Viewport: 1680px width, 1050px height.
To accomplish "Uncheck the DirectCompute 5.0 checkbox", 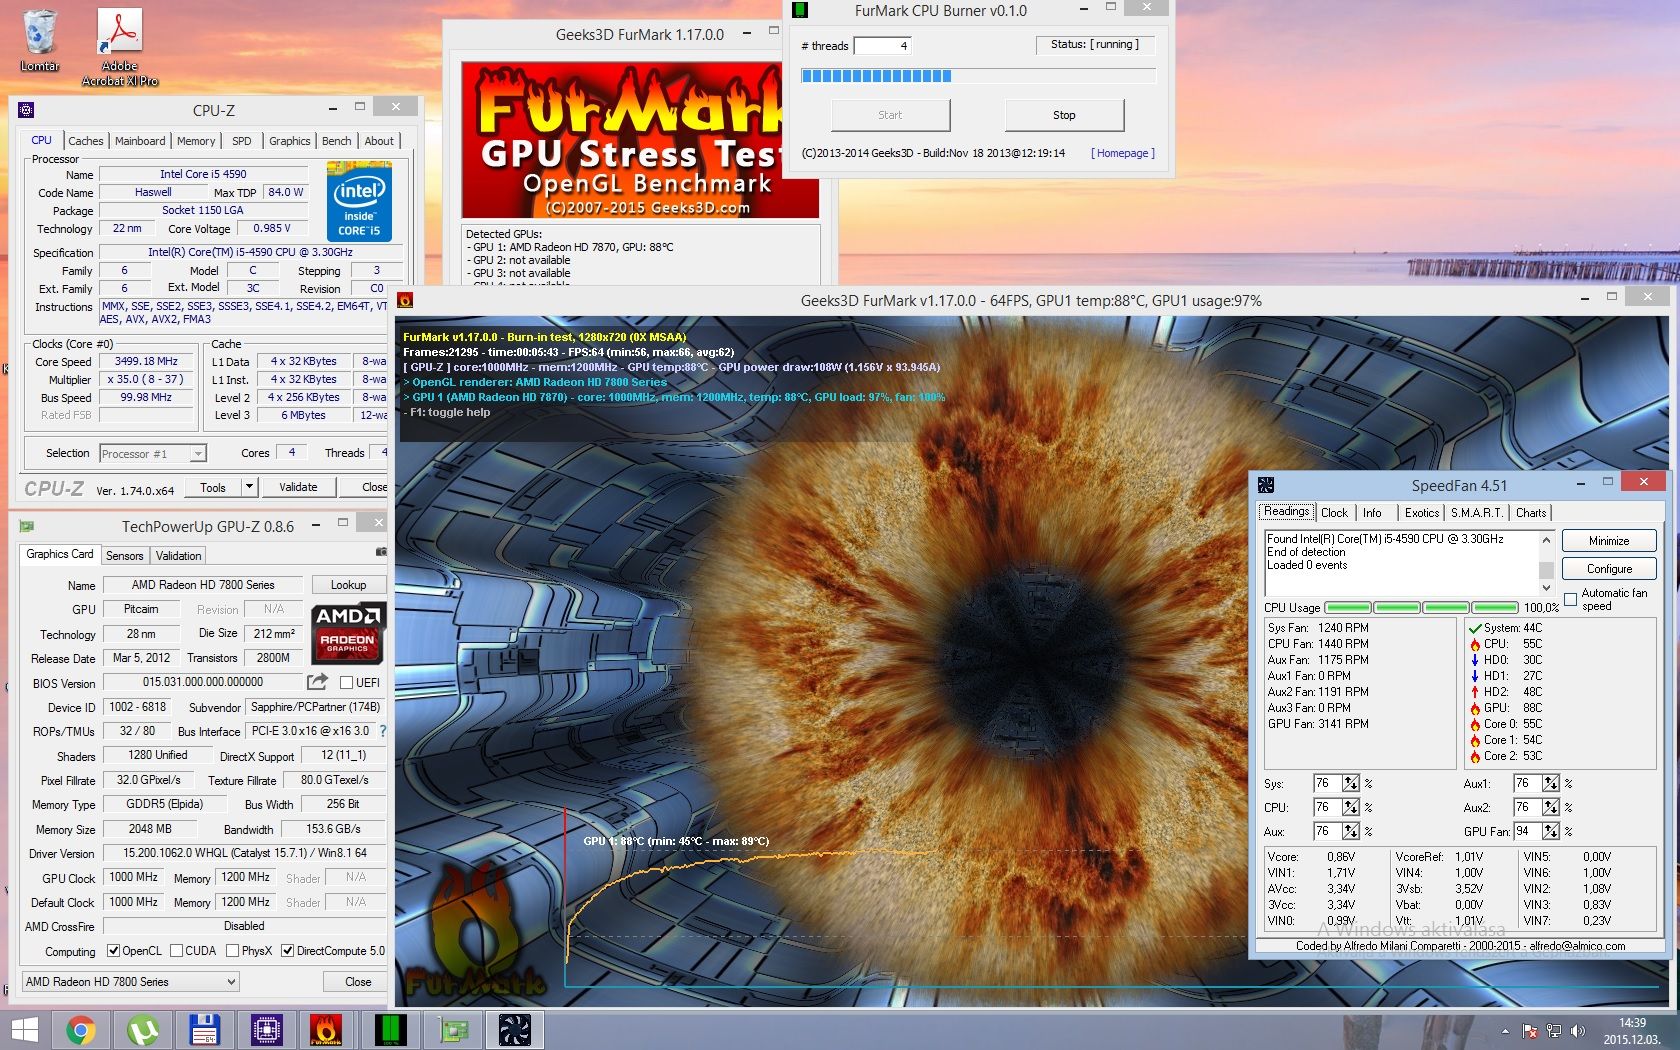I will click(287, 951).
